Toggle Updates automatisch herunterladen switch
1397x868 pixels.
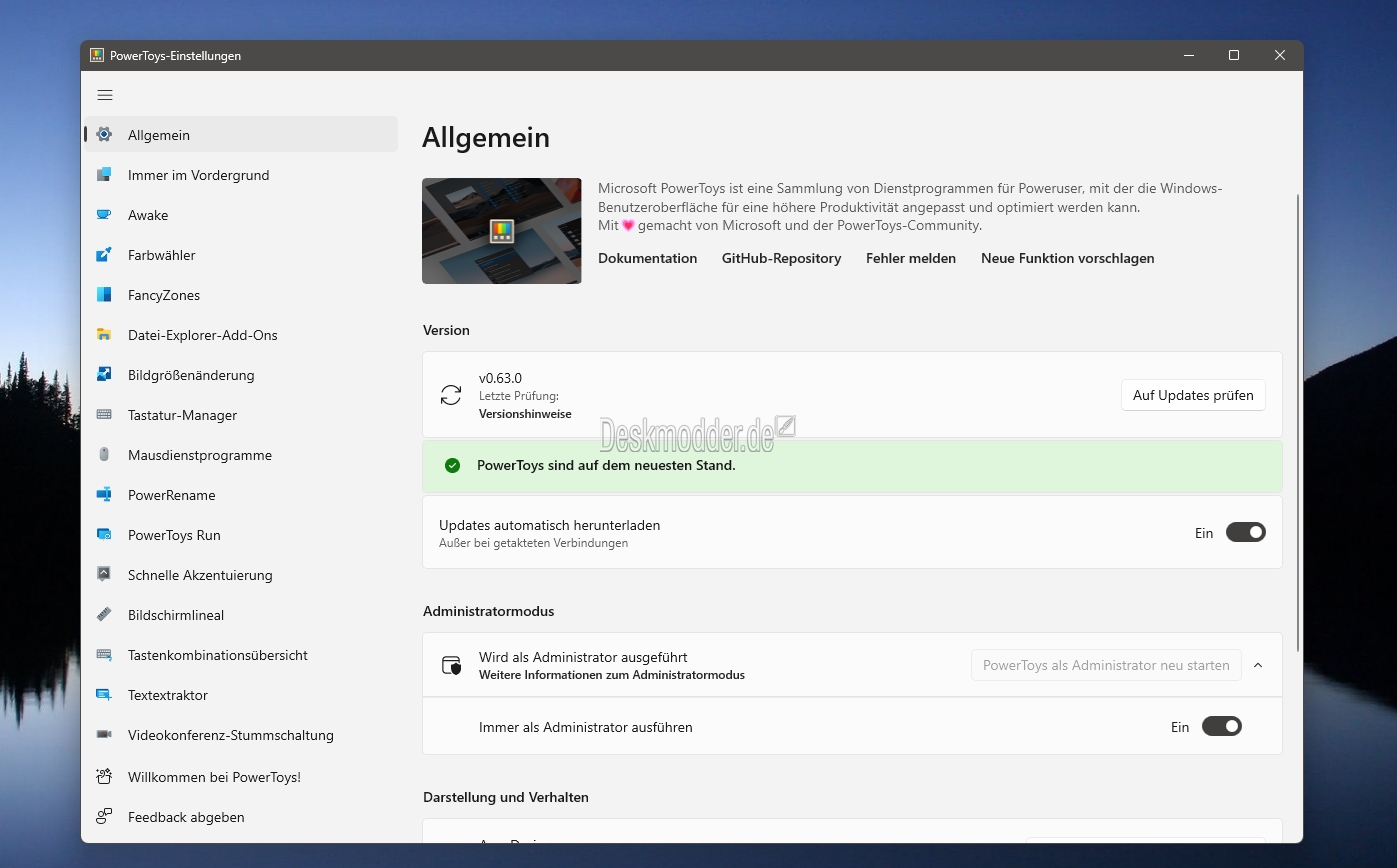click(x=1246, y=533)
